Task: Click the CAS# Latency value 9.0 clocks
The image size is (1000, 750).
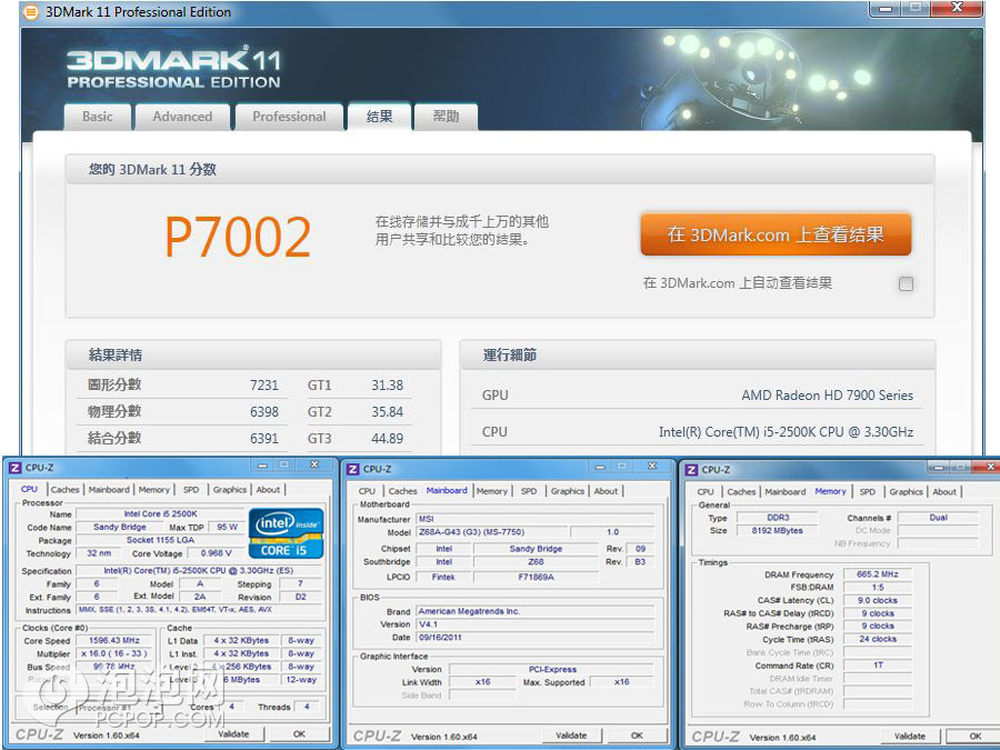Action: point(878,600)
